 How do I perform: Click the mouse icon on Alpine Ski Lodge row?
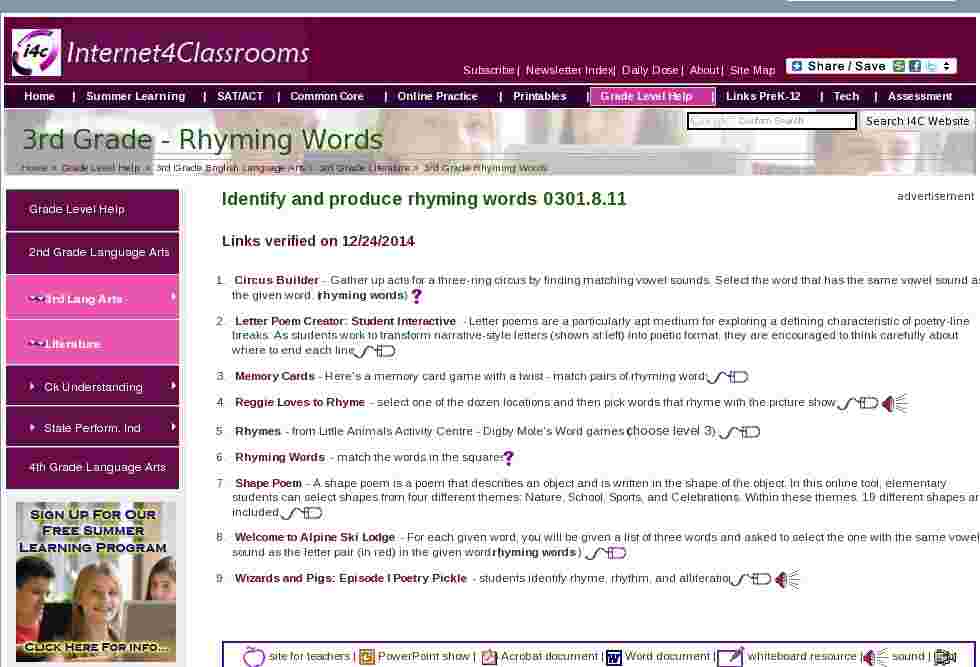(606, 553)
